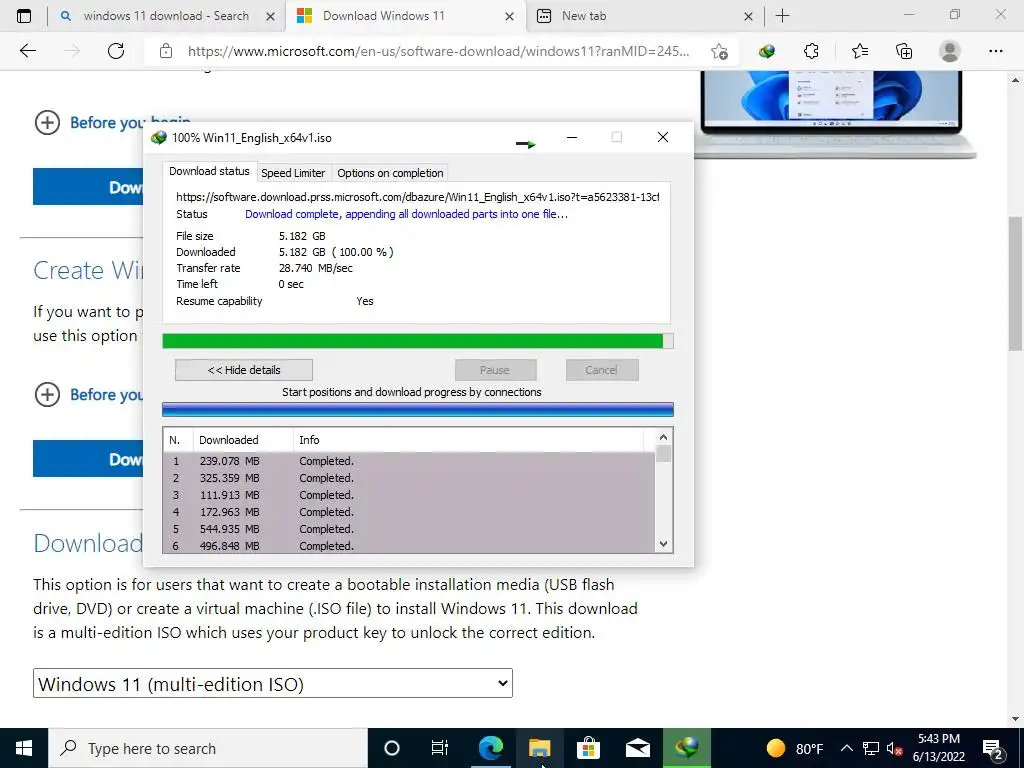The width and height of the screenshot is (1024, 768).
Task: Click the muted volume tray icon
Action: (894, 748)
